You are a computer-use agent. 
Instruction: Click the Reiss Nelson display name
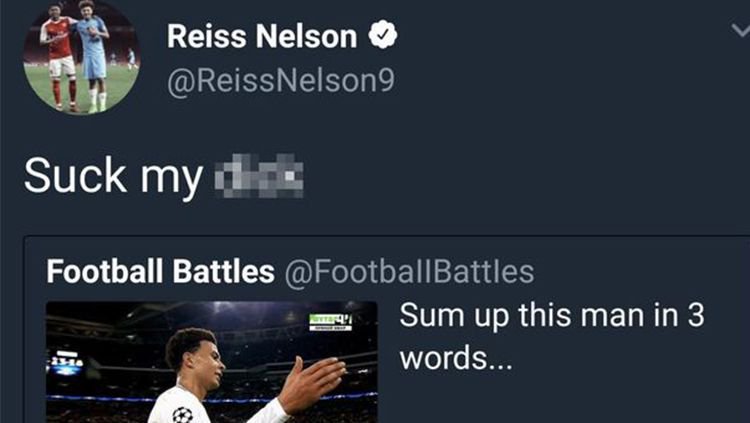tap(261, 37)
